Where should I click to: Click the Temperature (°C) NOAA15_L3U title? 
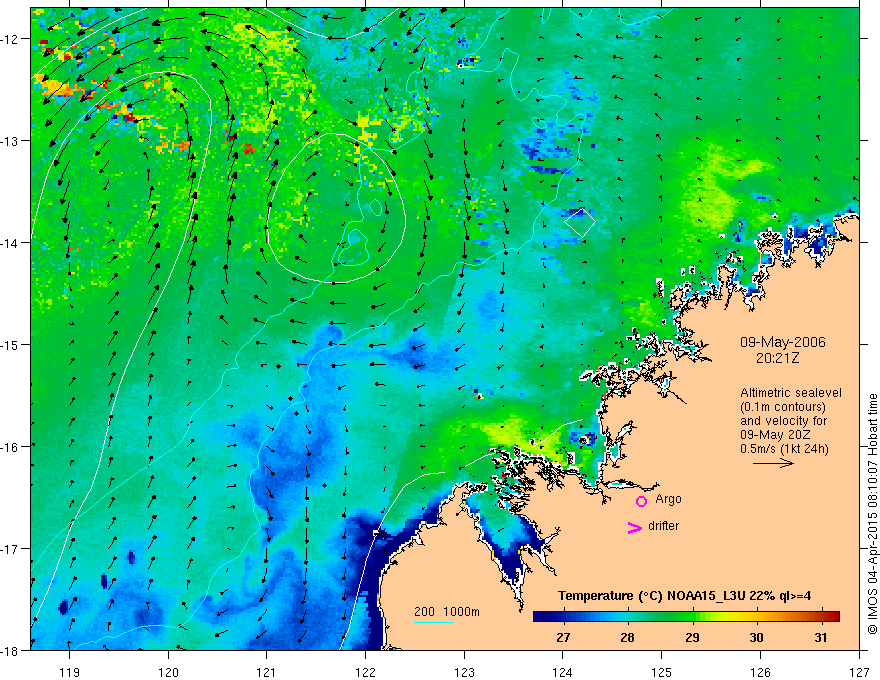[684, 596]
